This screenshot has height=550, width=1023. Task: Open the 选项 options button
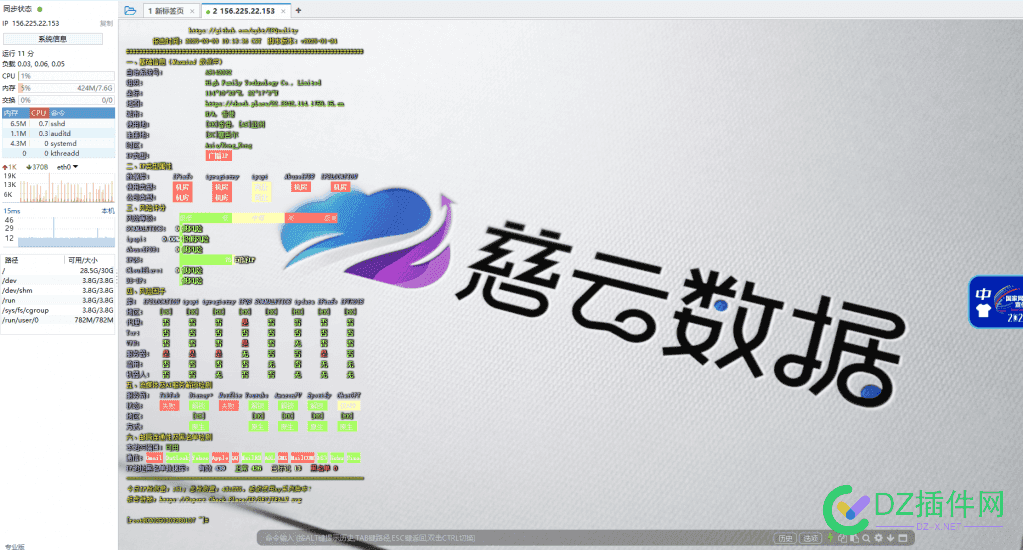pyautogui.click(x=810, y=538)
